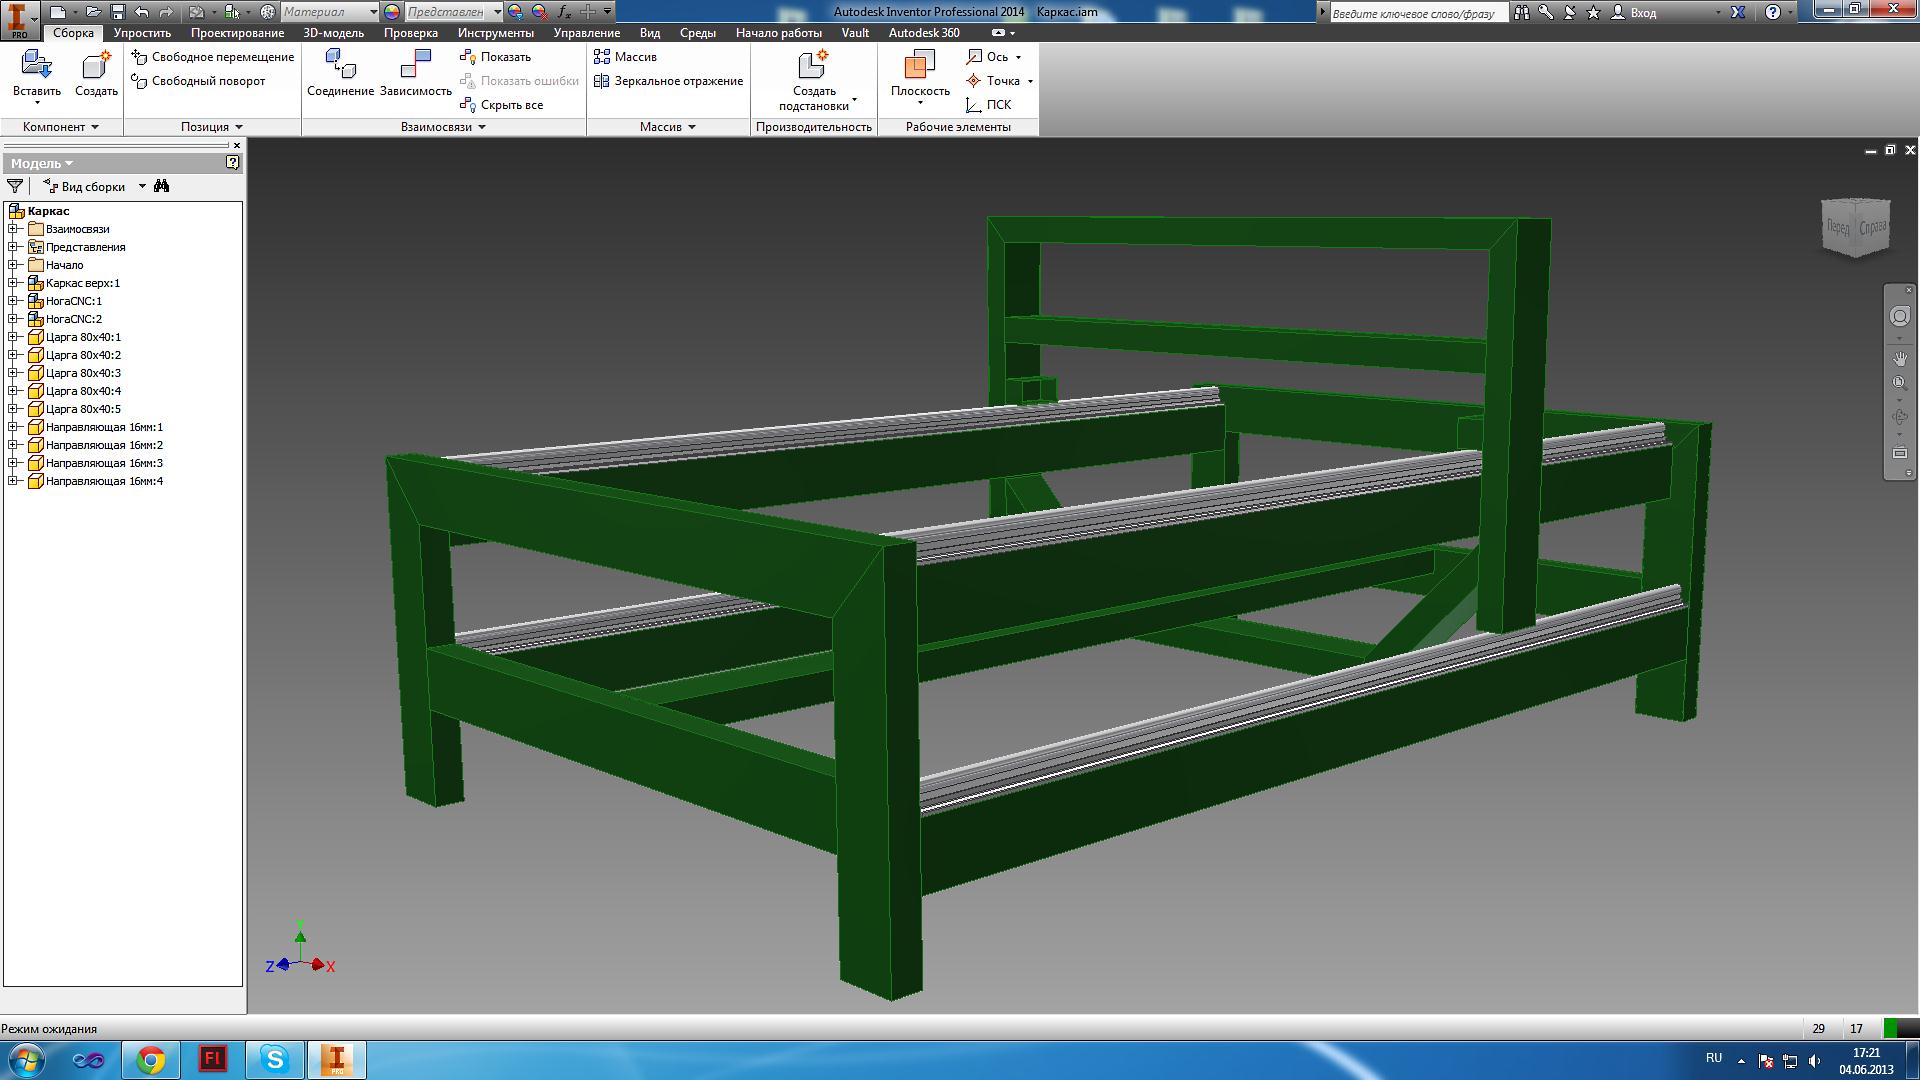Open the Материал dropdown
Viewport: 1920px width, 1080px height.
coord(373,12)
